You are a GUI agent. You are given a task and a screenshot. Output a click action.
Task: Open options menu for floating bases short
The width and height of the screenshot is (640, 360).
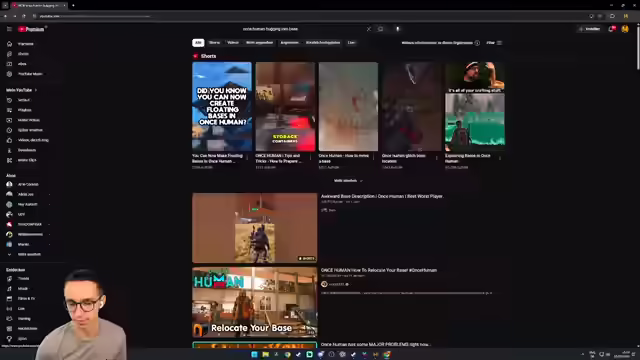tap(247, 157)
